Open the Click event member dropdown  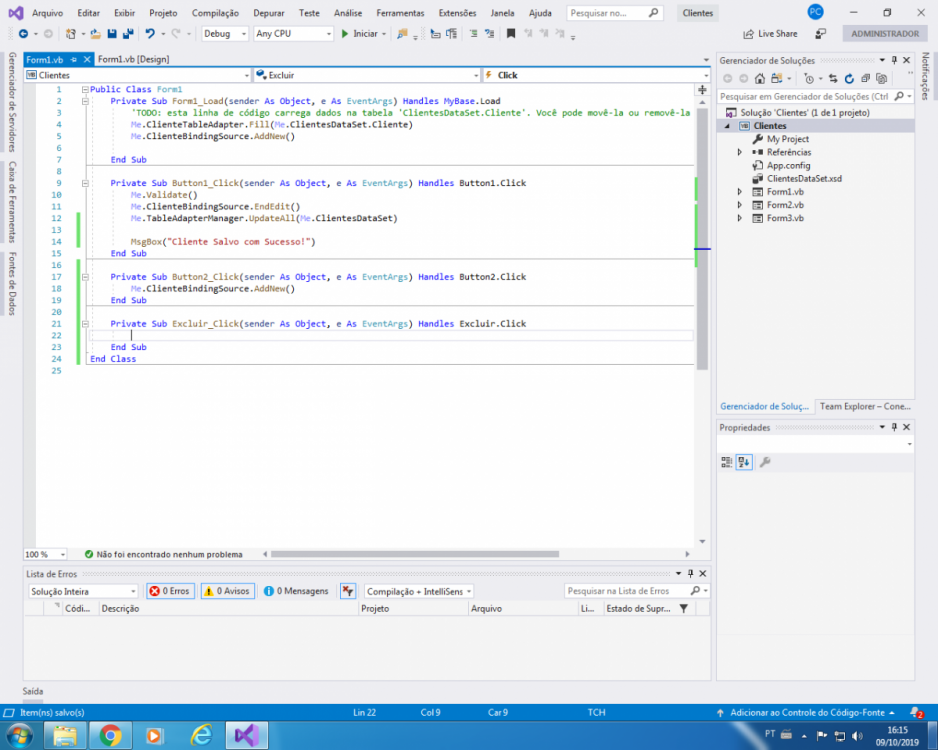pos(596,75)
